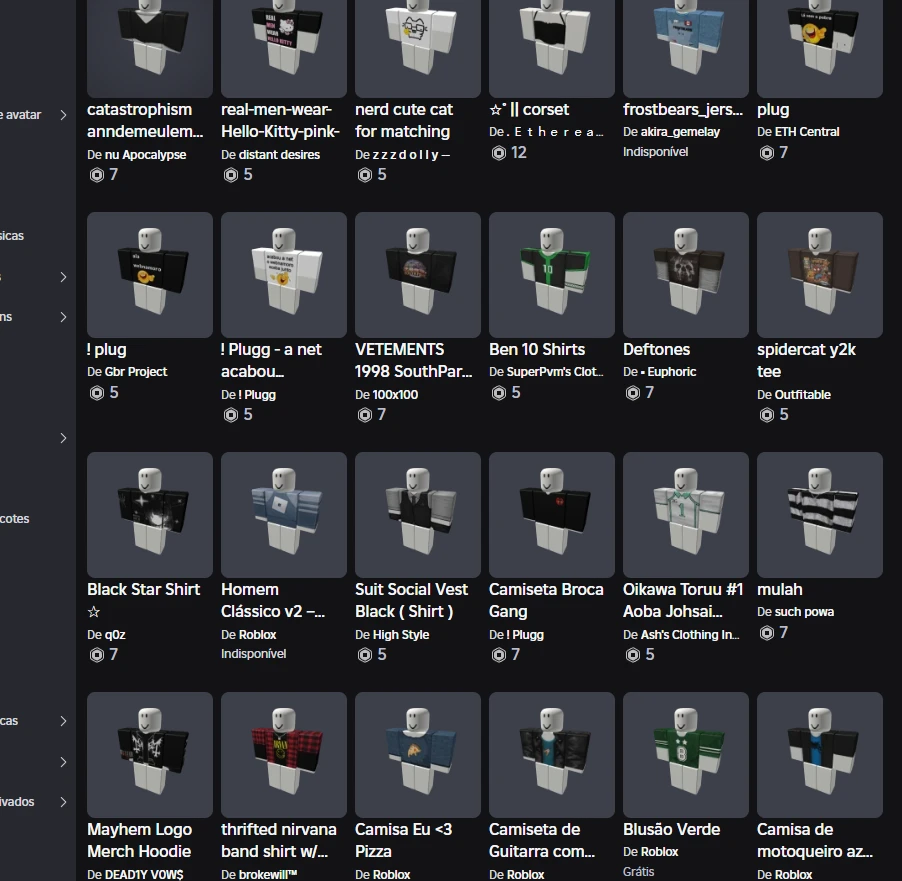Open the Homem Clássico v2 shirt thumbnail
Screen dimensions: 902x881
click(x=284, y=514)
